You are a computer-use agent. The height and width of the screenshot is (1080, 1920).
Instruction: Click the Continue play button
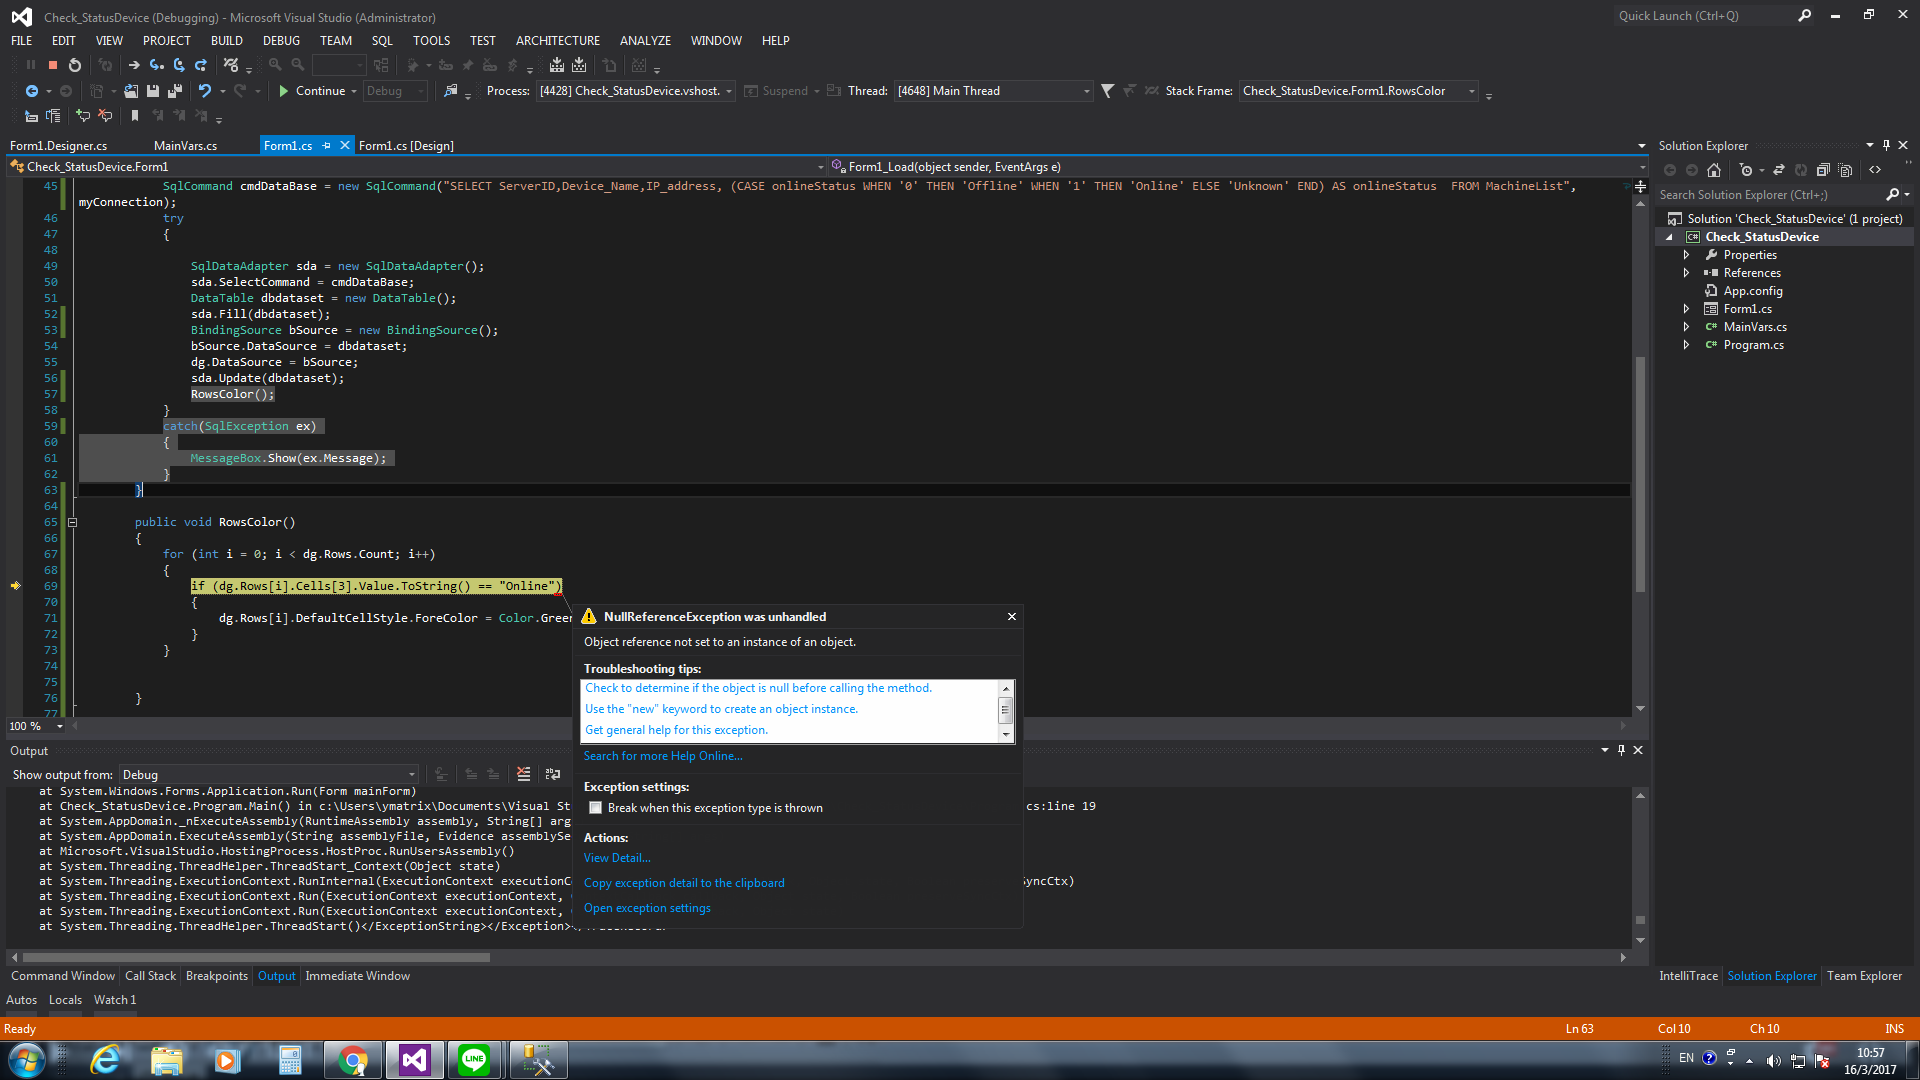[x=284, y=91]
